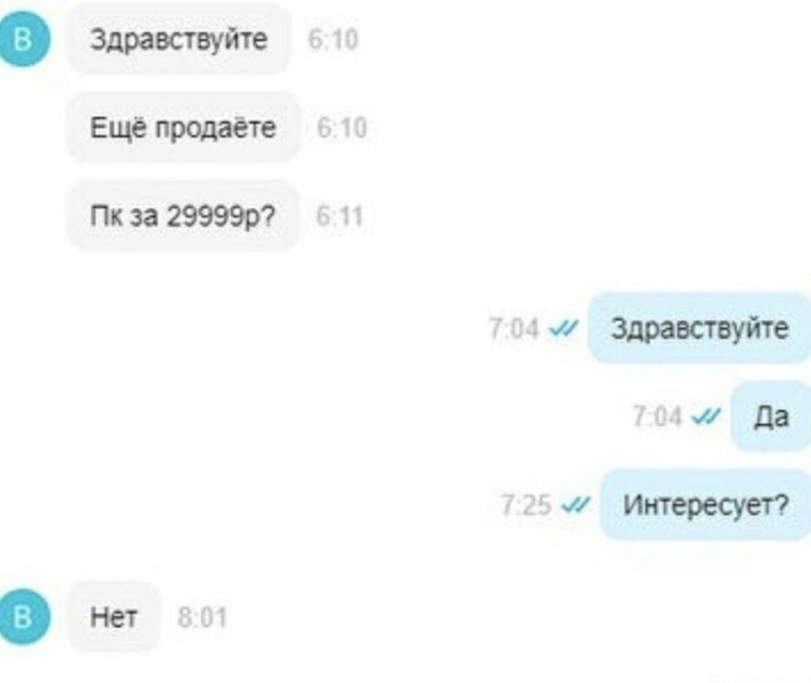Click the top sender avatar B
The height and width of the screenshot is (683, 811).
pos(23,40)
